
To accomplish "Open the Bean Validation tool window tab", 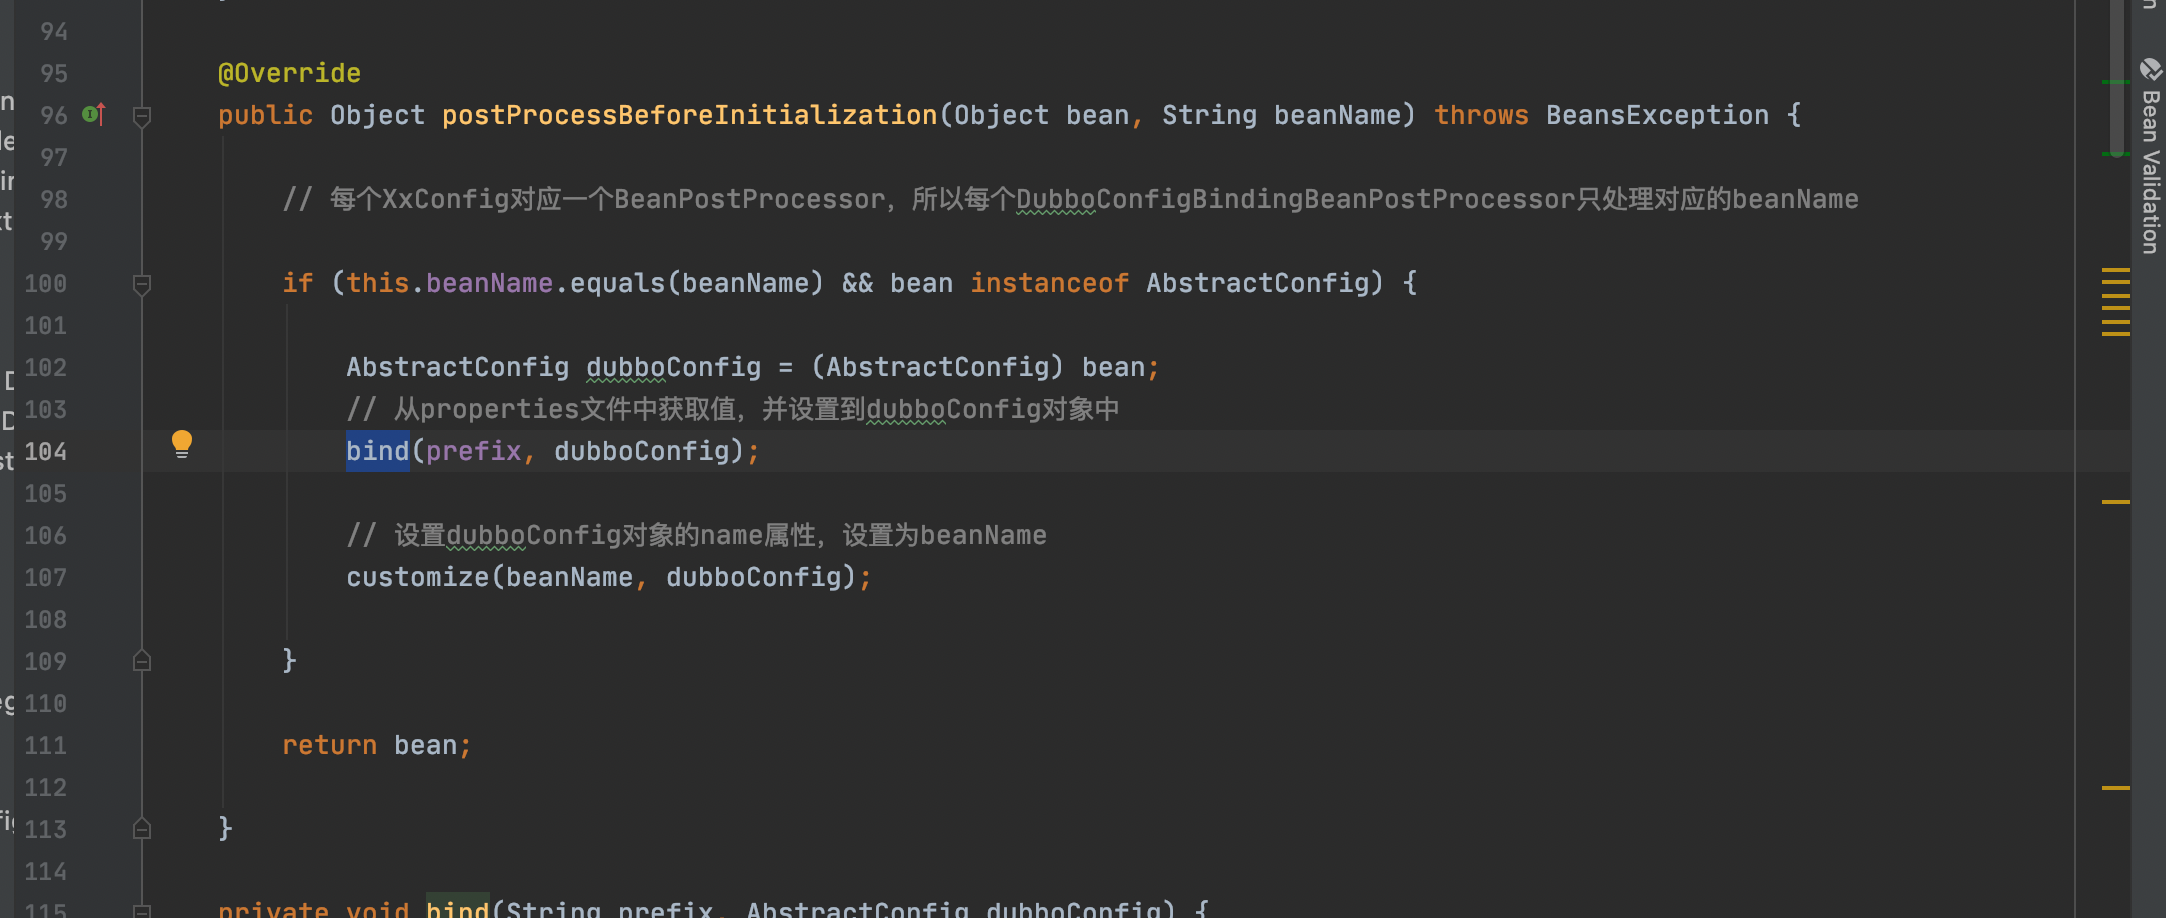I will pos(2150,172).
